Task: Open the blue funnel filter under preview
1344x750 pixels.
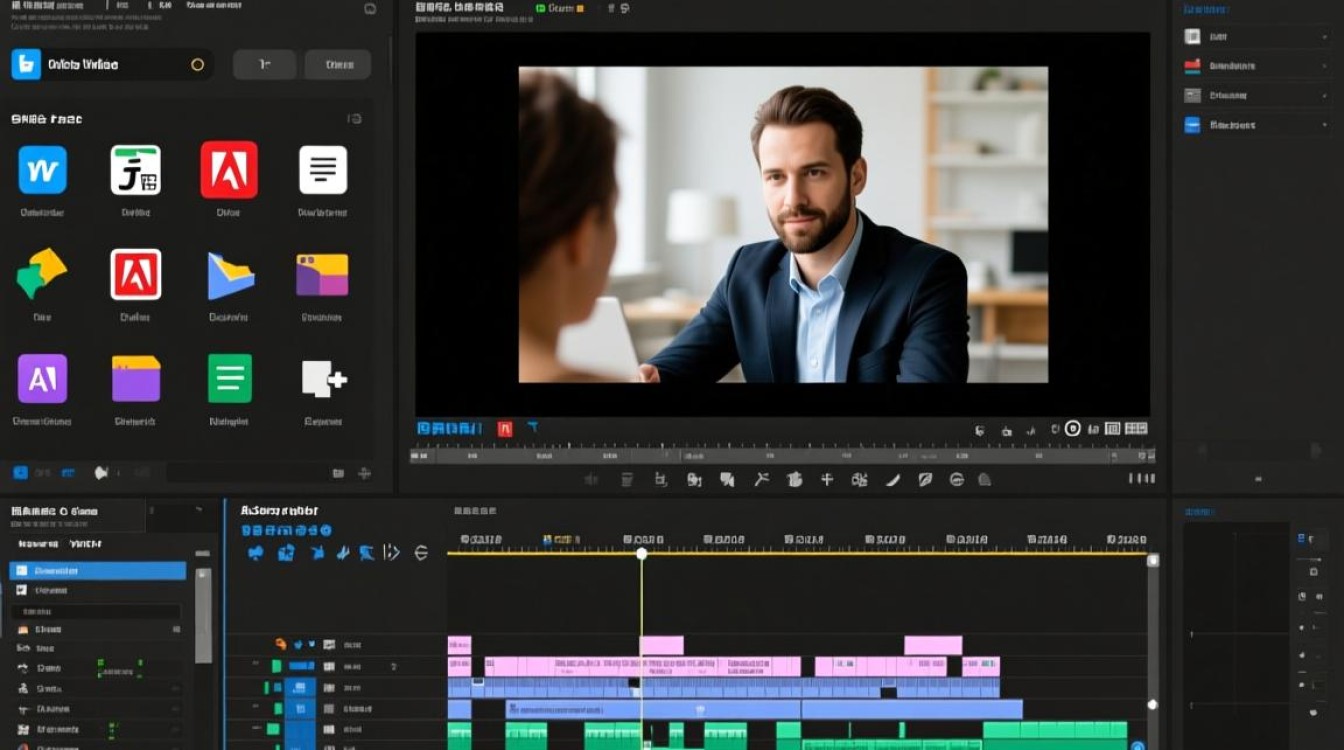Action: pos(533,428)
